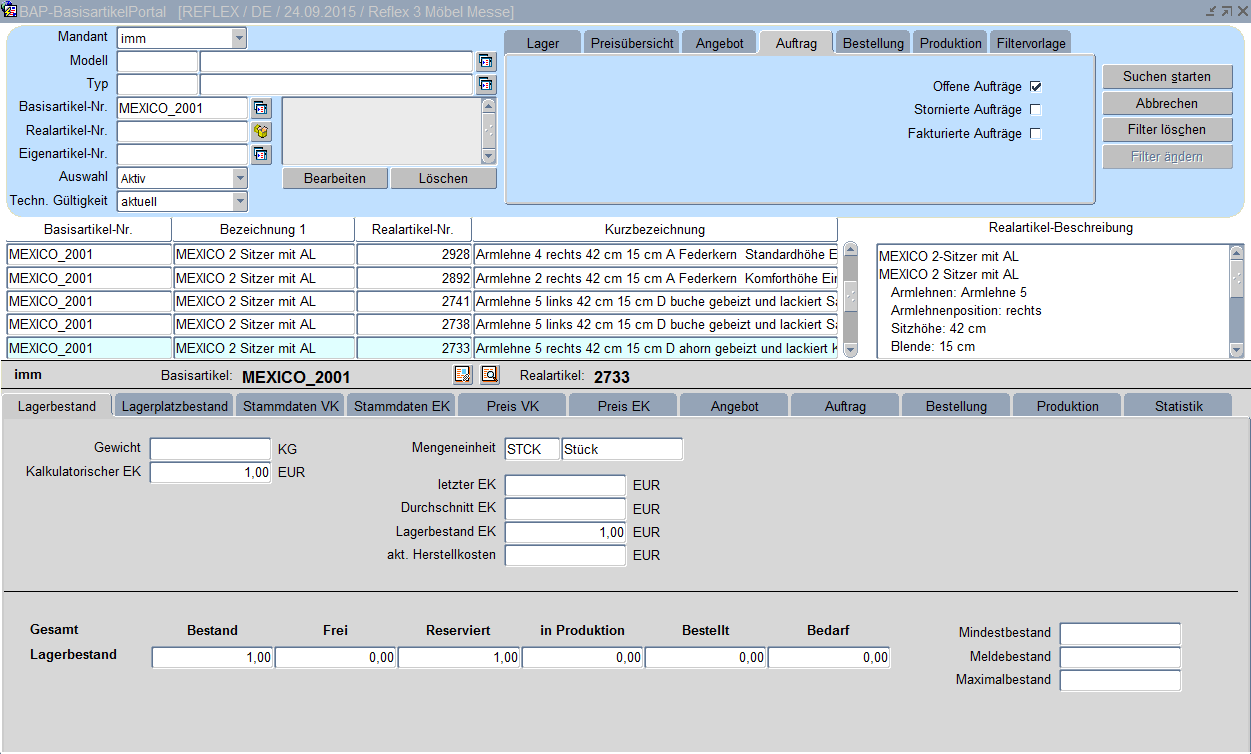Open the Modell lookup list icon
The height and width of the screenshot is (754, 1251).
tap(486, 62)
